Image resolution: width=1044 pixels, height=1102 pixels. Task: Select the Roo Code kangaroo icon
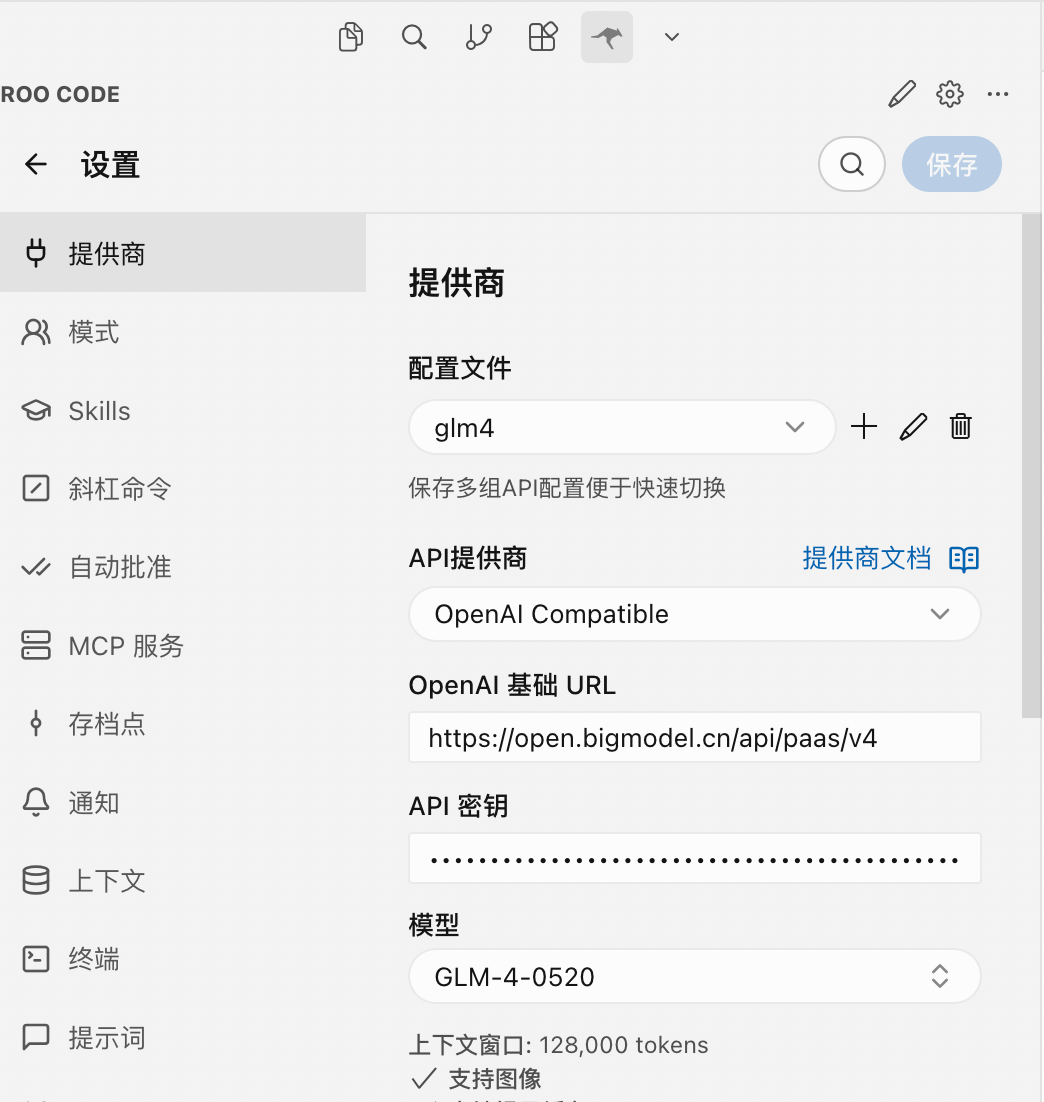607,37
